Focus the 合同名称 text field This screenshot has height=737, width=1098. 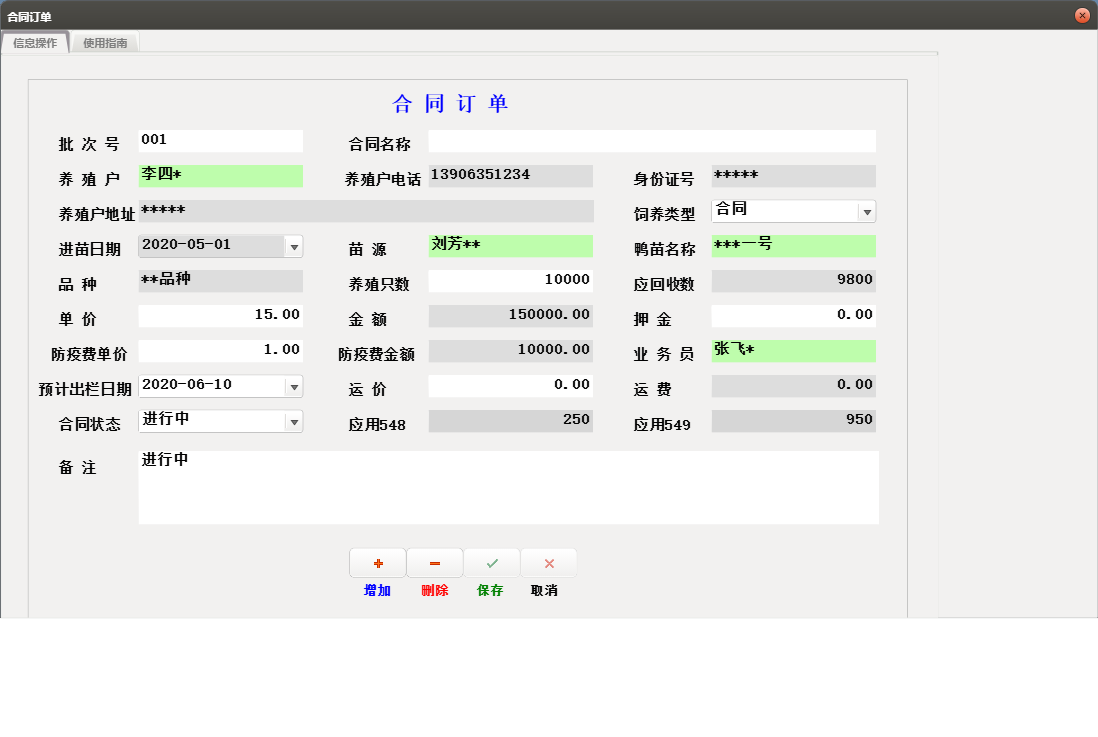click(651, 141)
